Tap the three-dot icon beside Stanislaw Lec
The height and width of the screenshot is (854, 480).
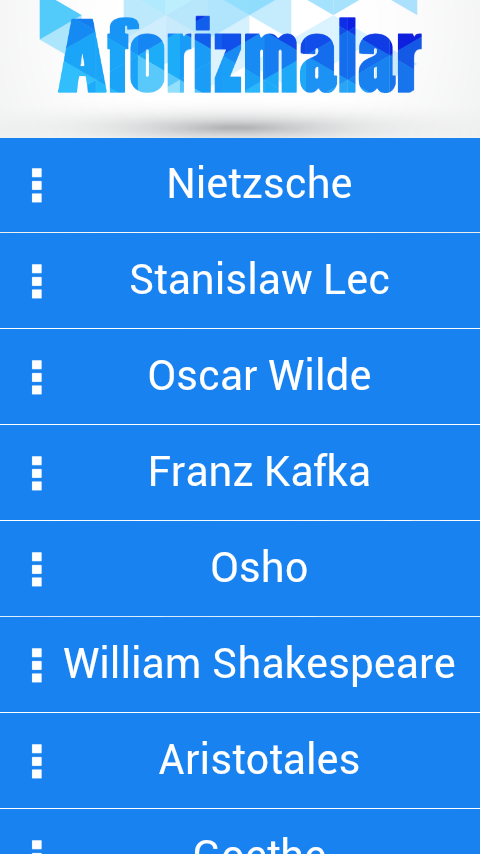tap(37, 281)
